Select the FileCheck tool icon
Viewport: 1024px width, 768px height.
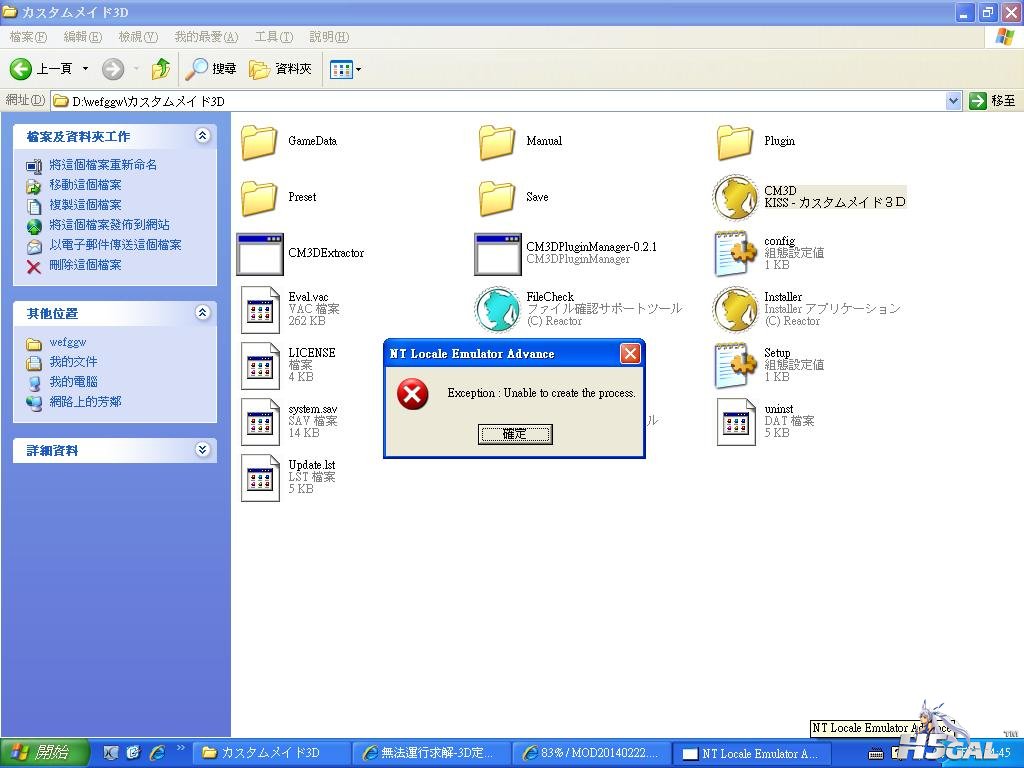click(x=497, y=309)
